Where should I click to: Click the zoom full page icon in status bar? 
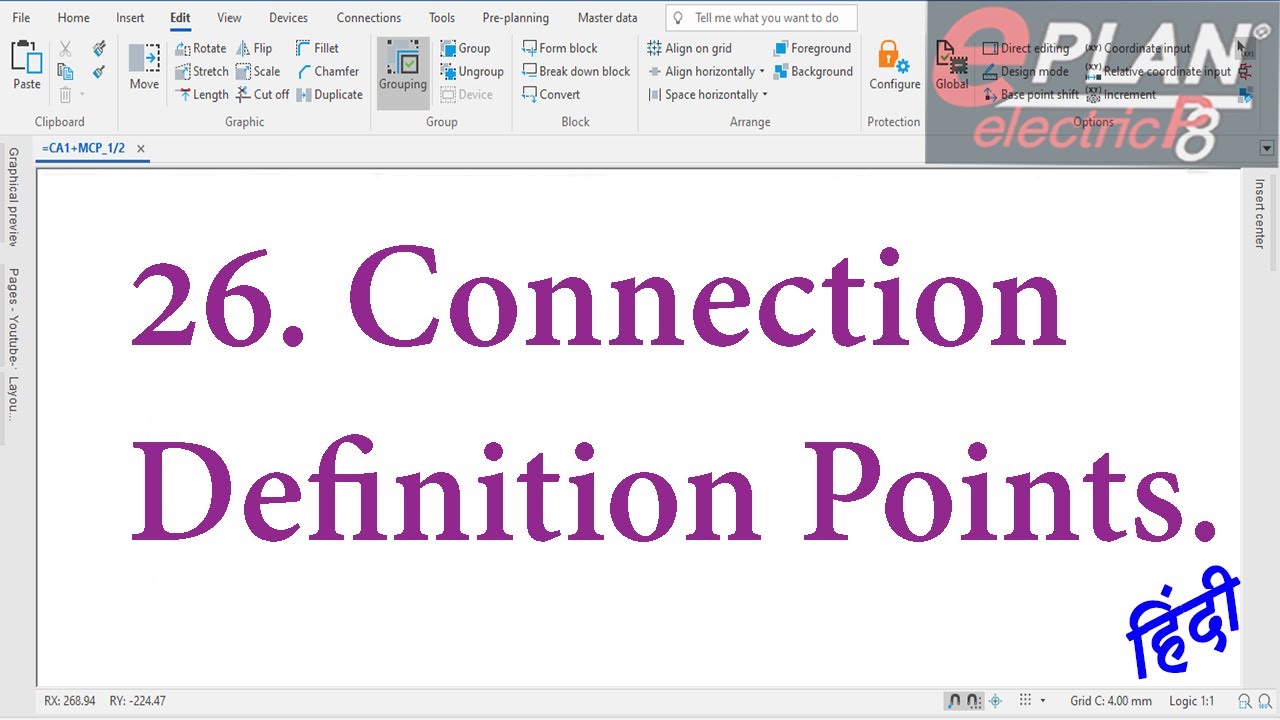pos(1264,701)
